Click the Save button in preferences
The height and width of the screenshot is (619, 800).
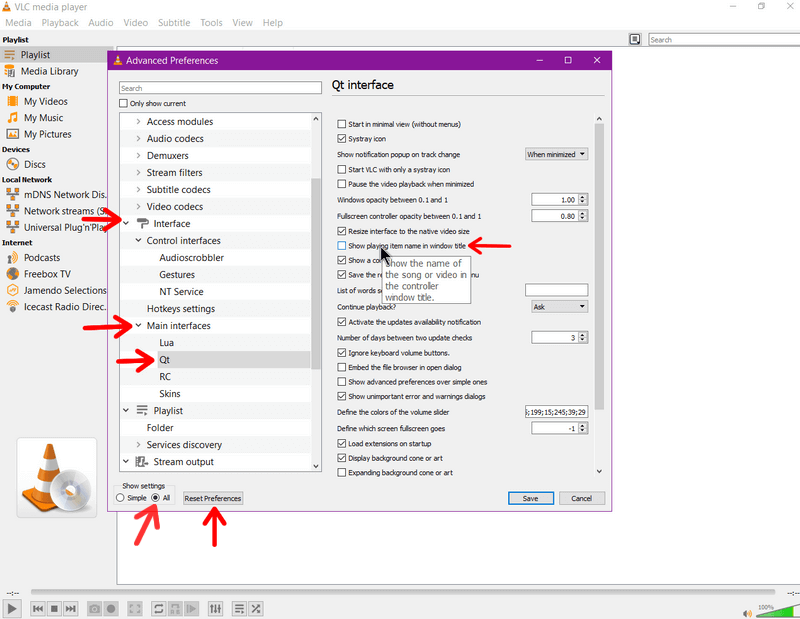tap(531, 499)
